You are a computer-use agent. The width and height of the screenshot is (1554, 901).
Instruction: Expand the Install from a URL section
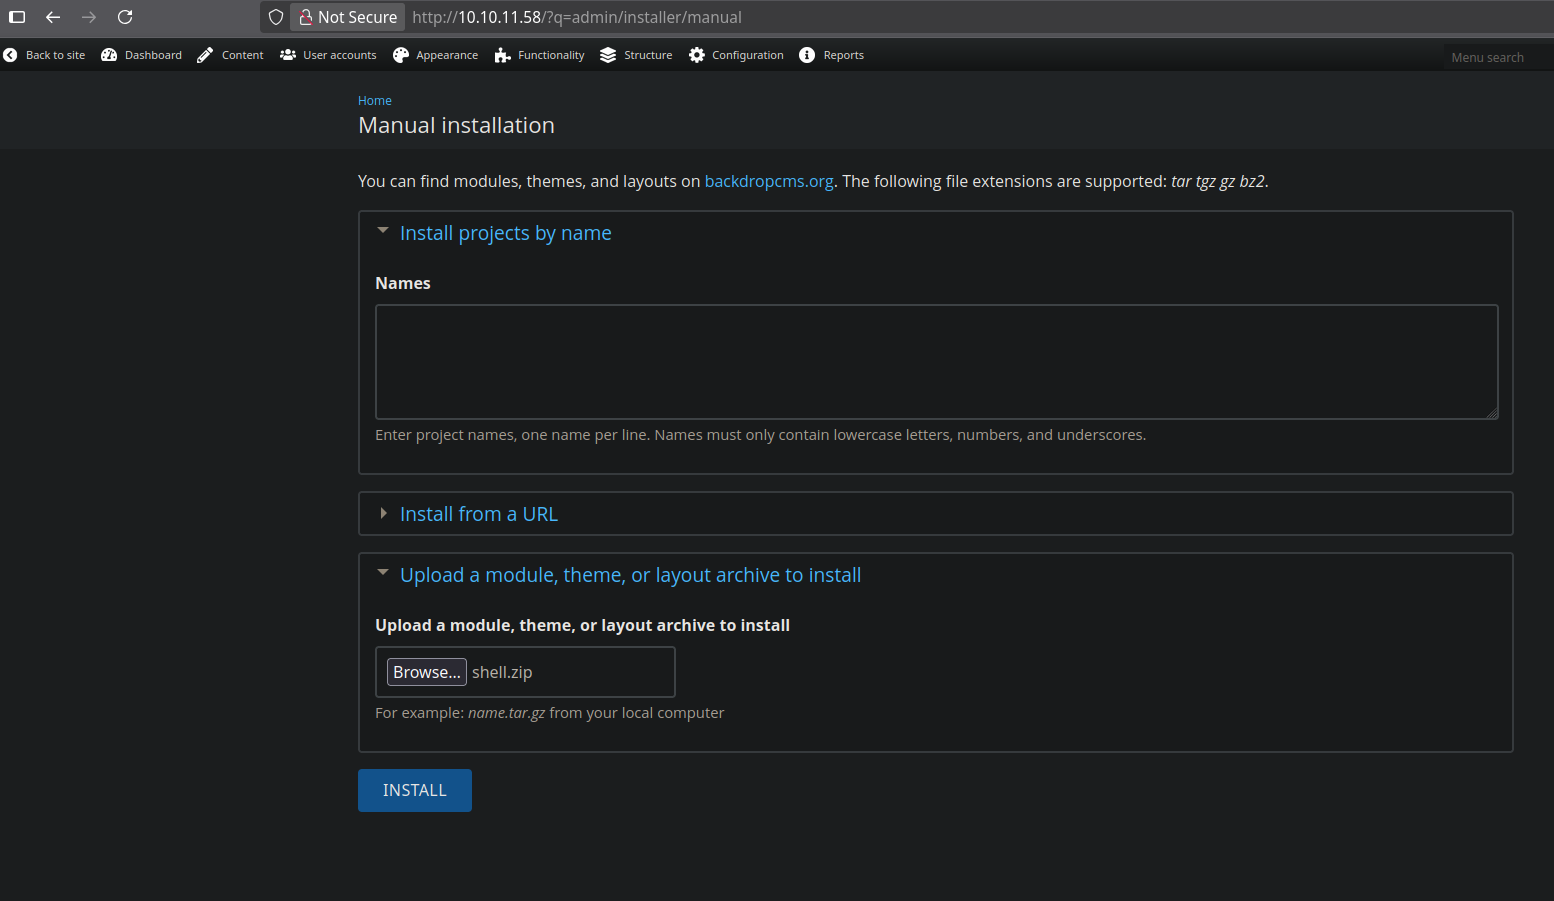coord(478,514)
